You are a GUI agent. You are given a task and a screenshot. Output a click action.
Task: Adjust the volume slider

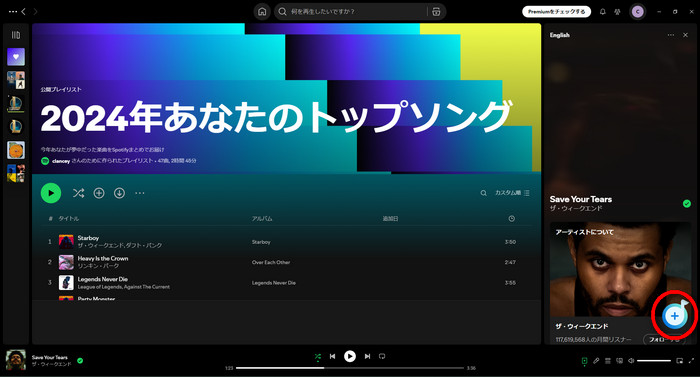pyautogui.click(x=654, y=361)
